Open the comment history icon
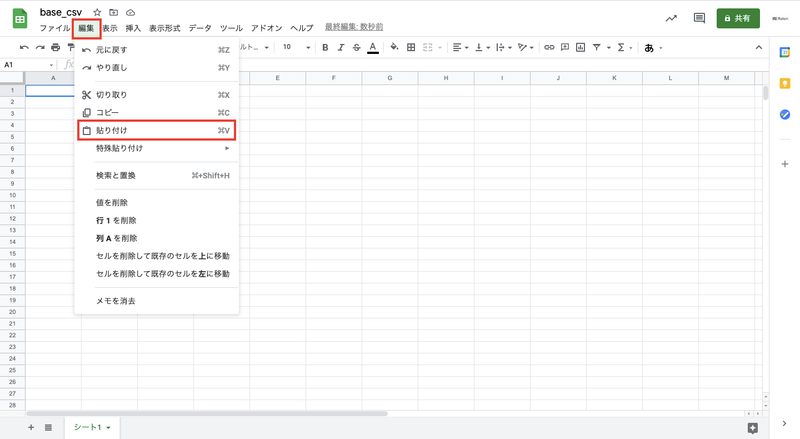Image resolution: width=800 pixels, height=439 pixels. tap(699, 18)
